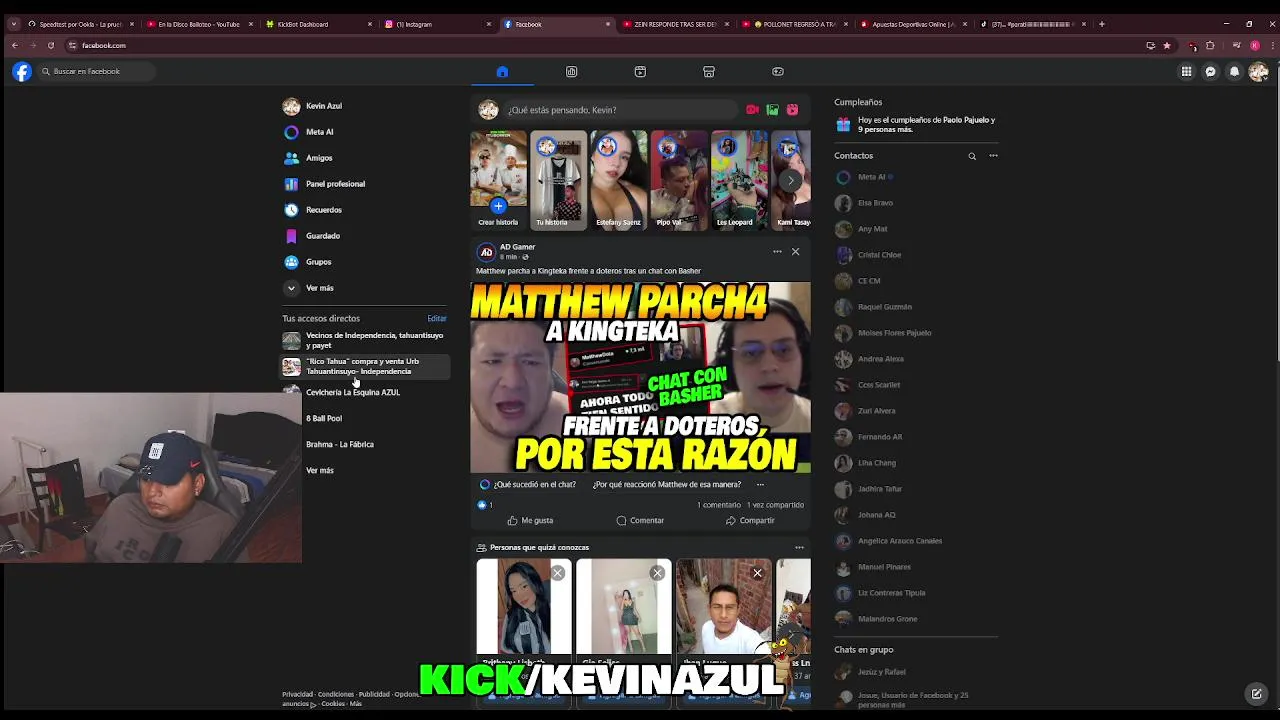The height and width of the screenshot is (720, 1280).
Task: Click the live video icon in composer
Action: pos(752,110)
